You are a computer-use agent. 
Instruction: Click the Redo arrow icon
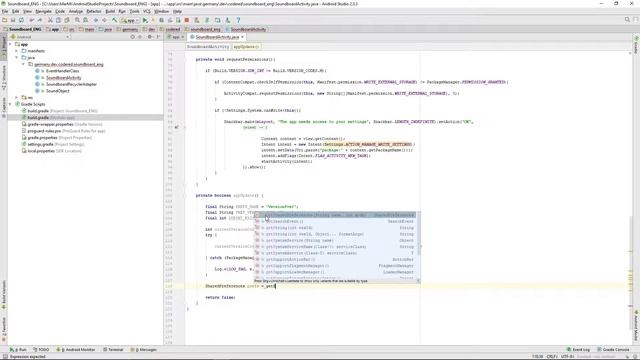tap(40, 20)
